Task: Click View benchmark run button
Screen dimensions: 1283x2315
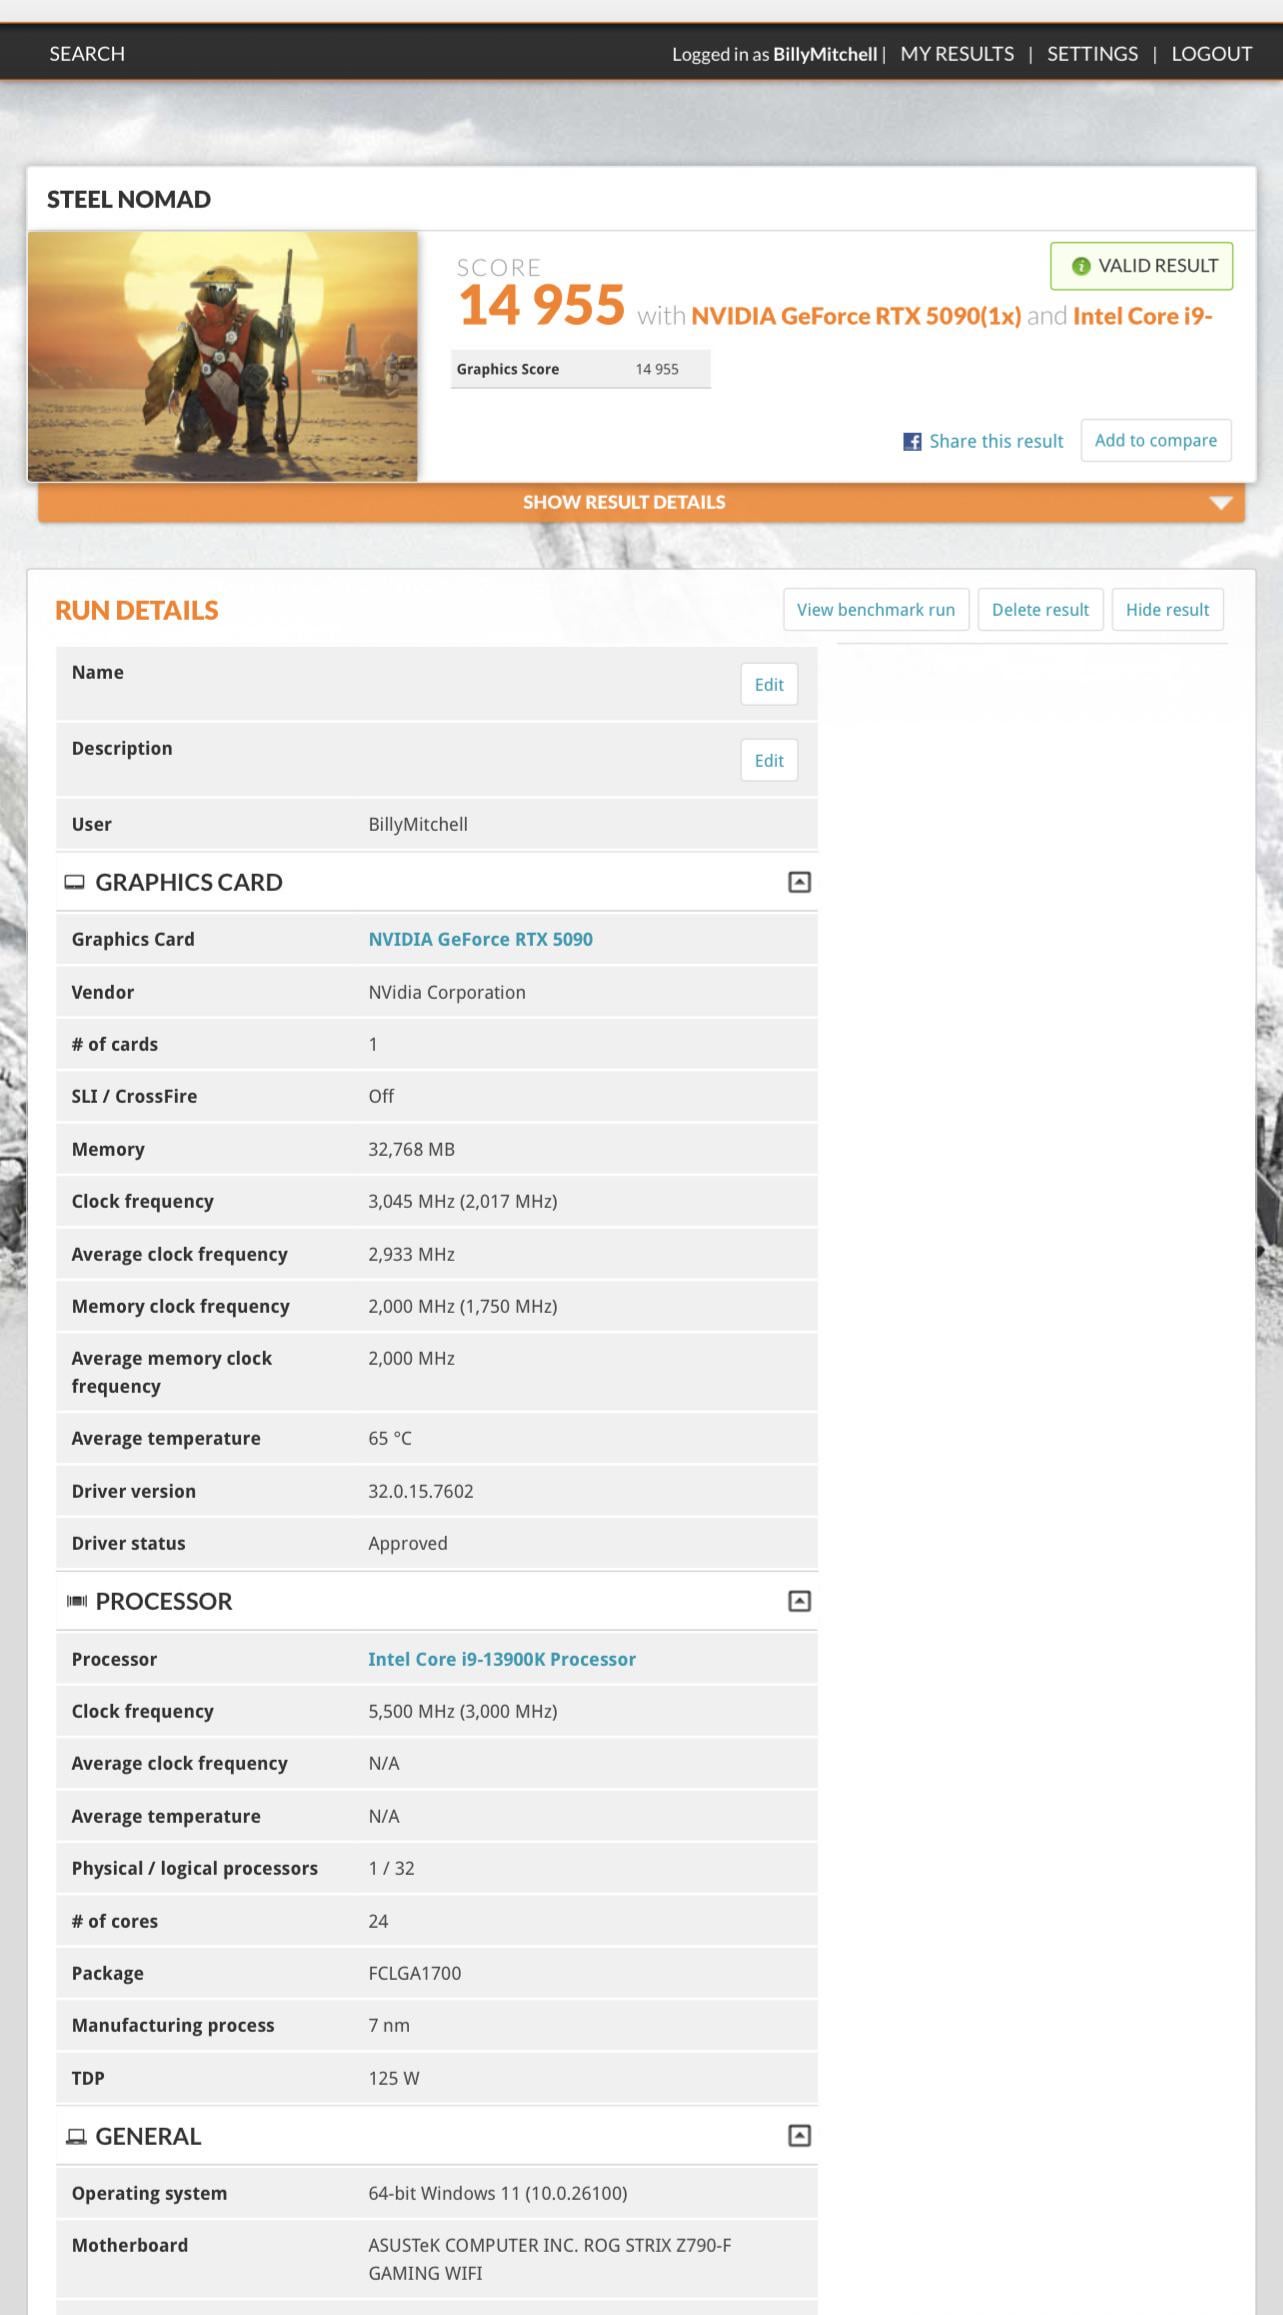Action: [x=876, y=610]
